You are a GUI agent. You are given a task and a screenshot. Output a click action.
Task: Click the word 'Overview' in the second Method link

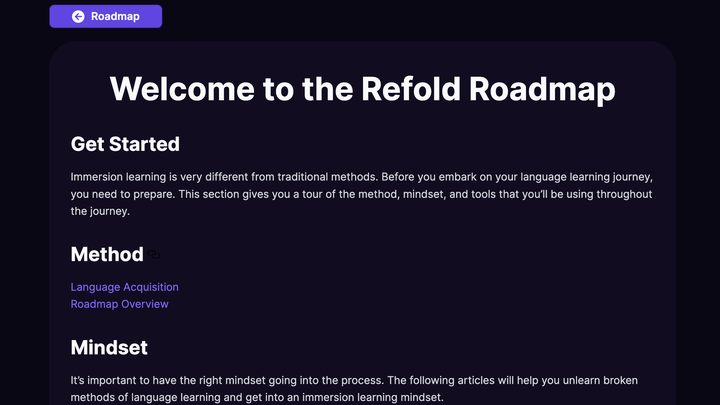[145, 304]
